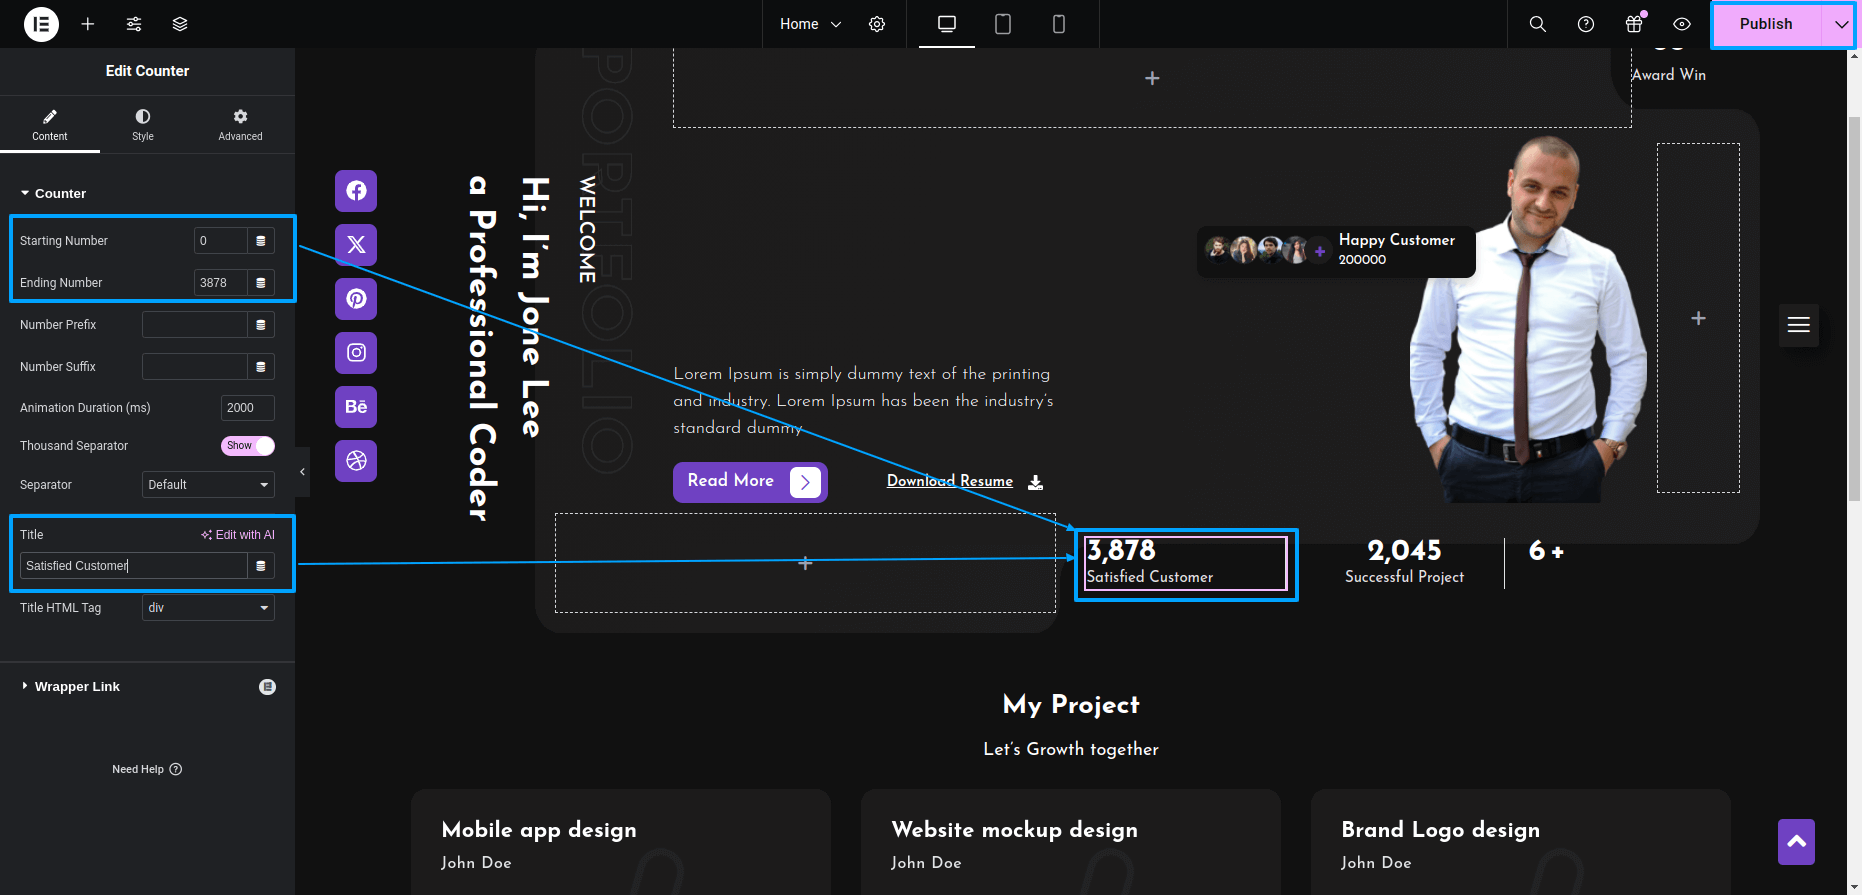Click dynamic tags icon for Ending Number
The height and width of the screenshot is (895, 1862).
261,283
